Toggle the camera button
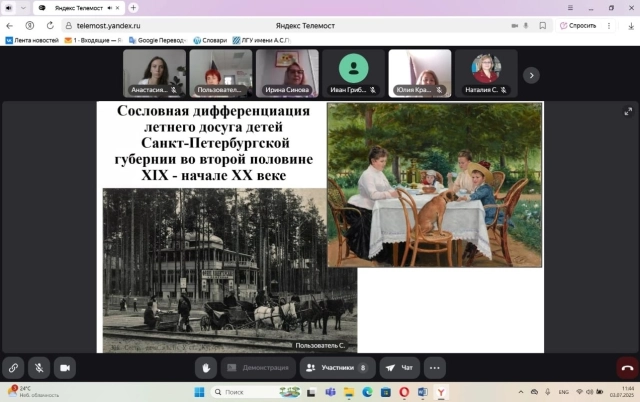Screen dimensions: 640x402 click(x=65, y=368)
